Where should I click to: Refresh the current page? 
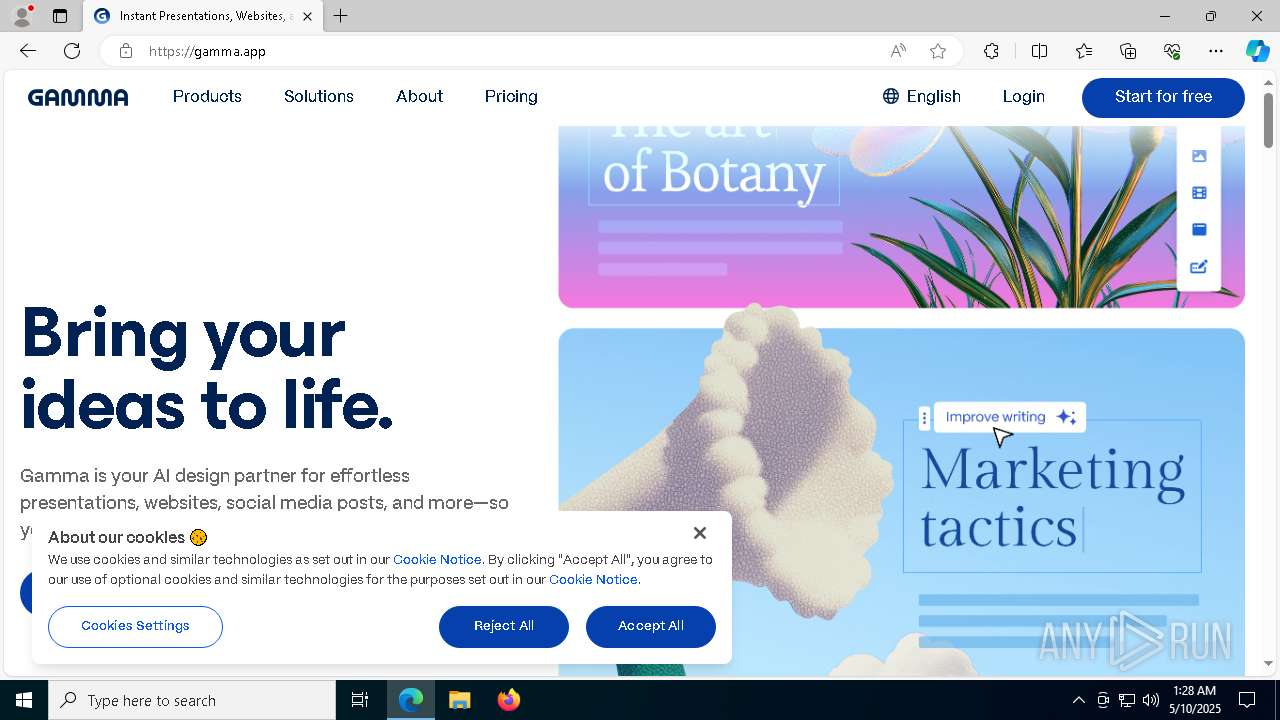[72, 51]
